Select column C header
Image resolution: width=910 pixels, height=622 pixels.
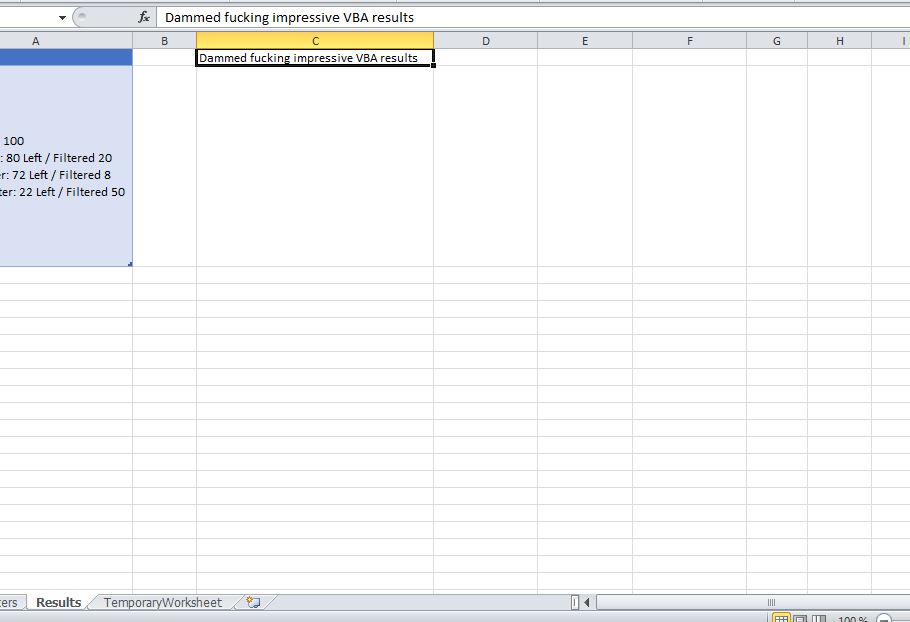(315, 41)
